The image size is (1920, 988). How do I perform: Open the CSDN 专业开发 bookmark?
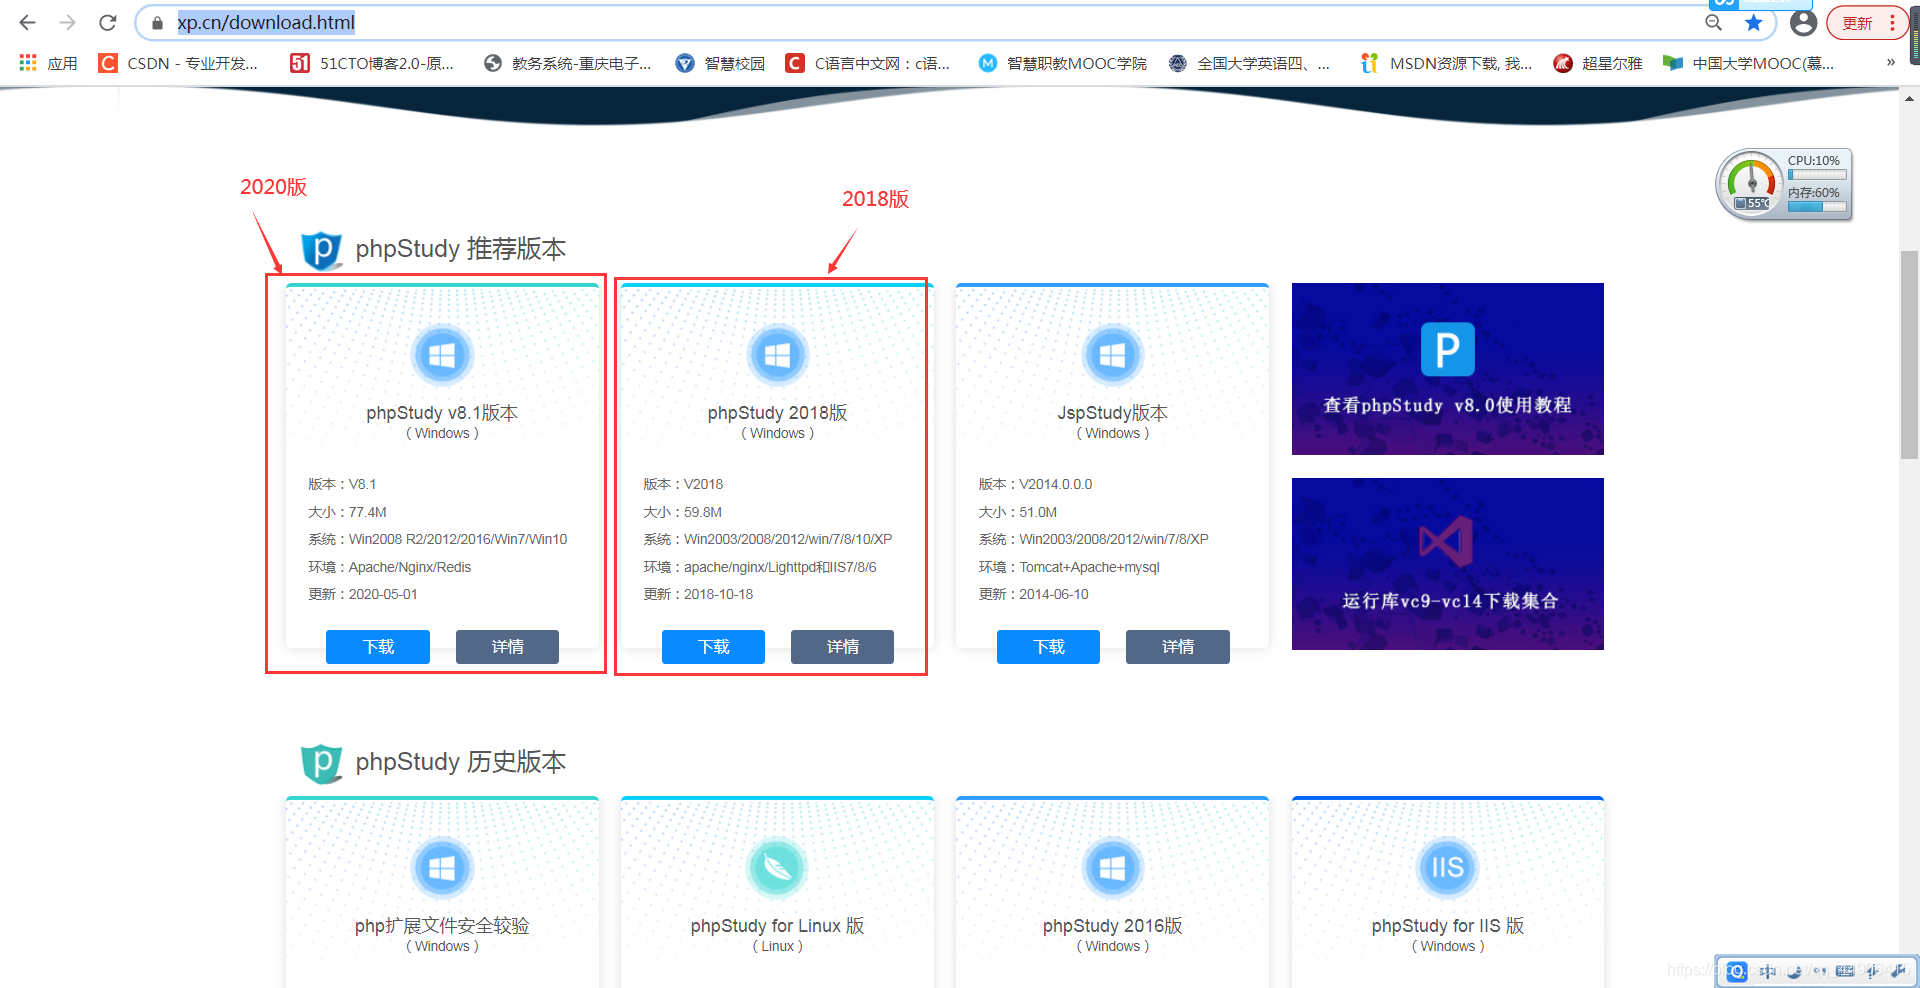[x=178, y=63]
